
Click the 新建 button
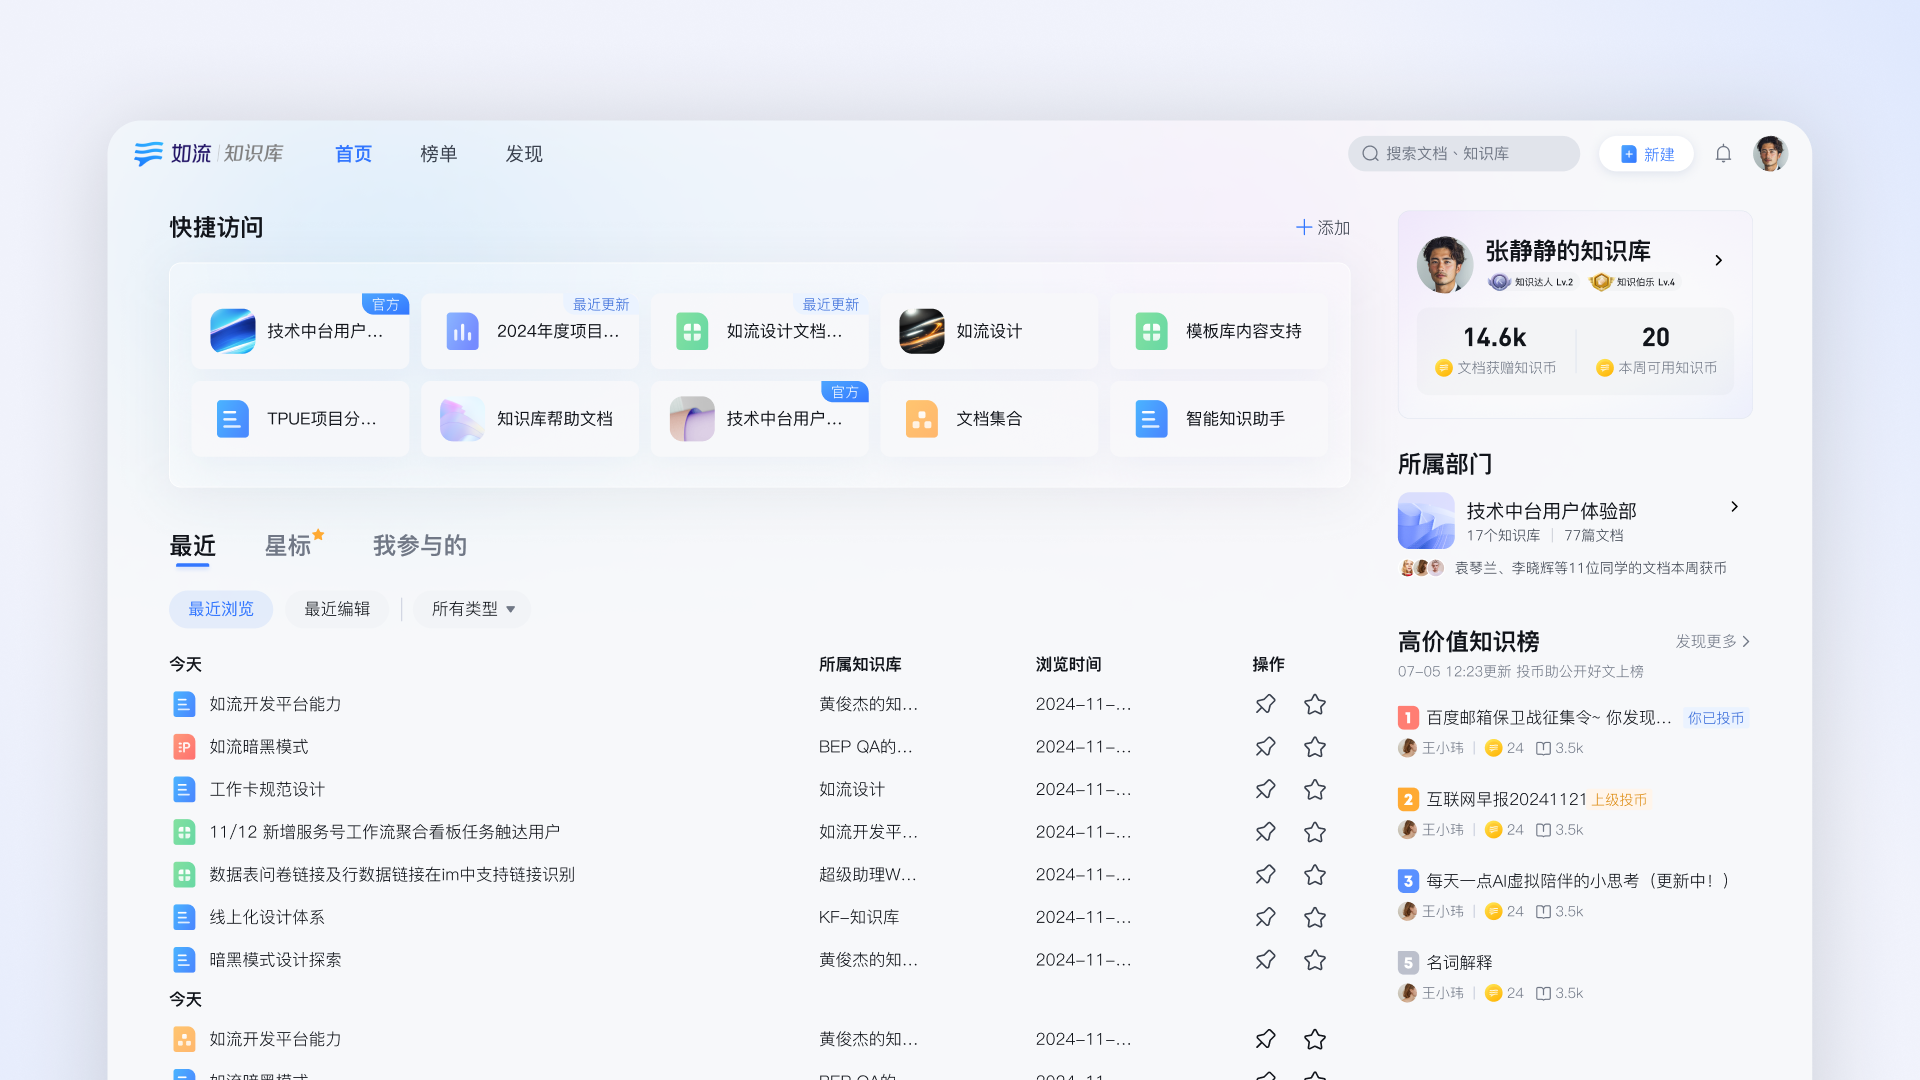point(1646,154)
